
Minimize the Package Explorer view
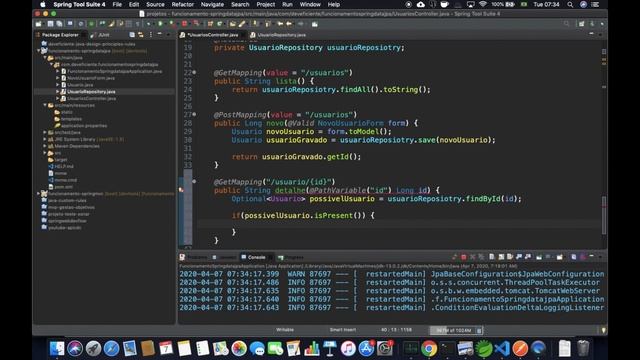tap(160, 34)
